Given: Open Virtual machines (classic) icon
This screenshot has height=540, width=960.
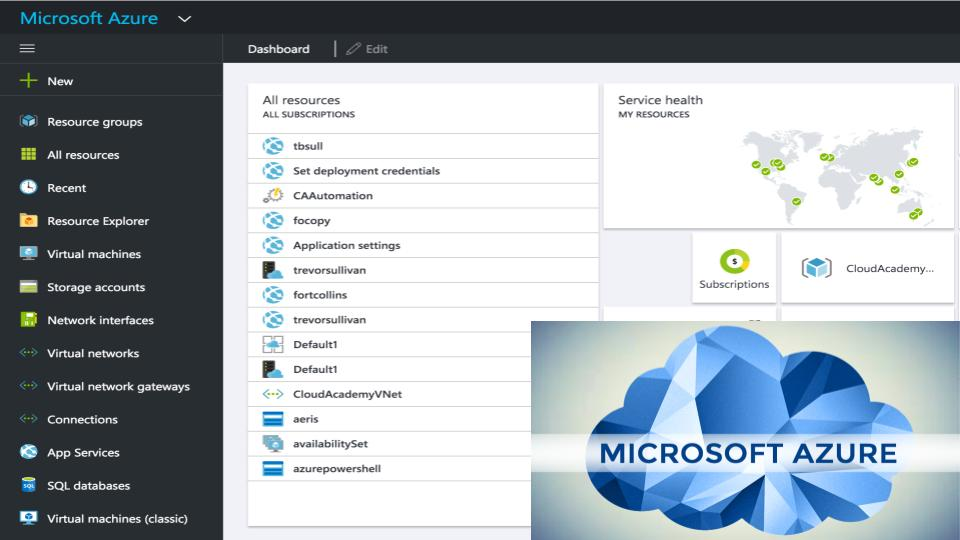Looking at the screenshot, I should 28,518.
